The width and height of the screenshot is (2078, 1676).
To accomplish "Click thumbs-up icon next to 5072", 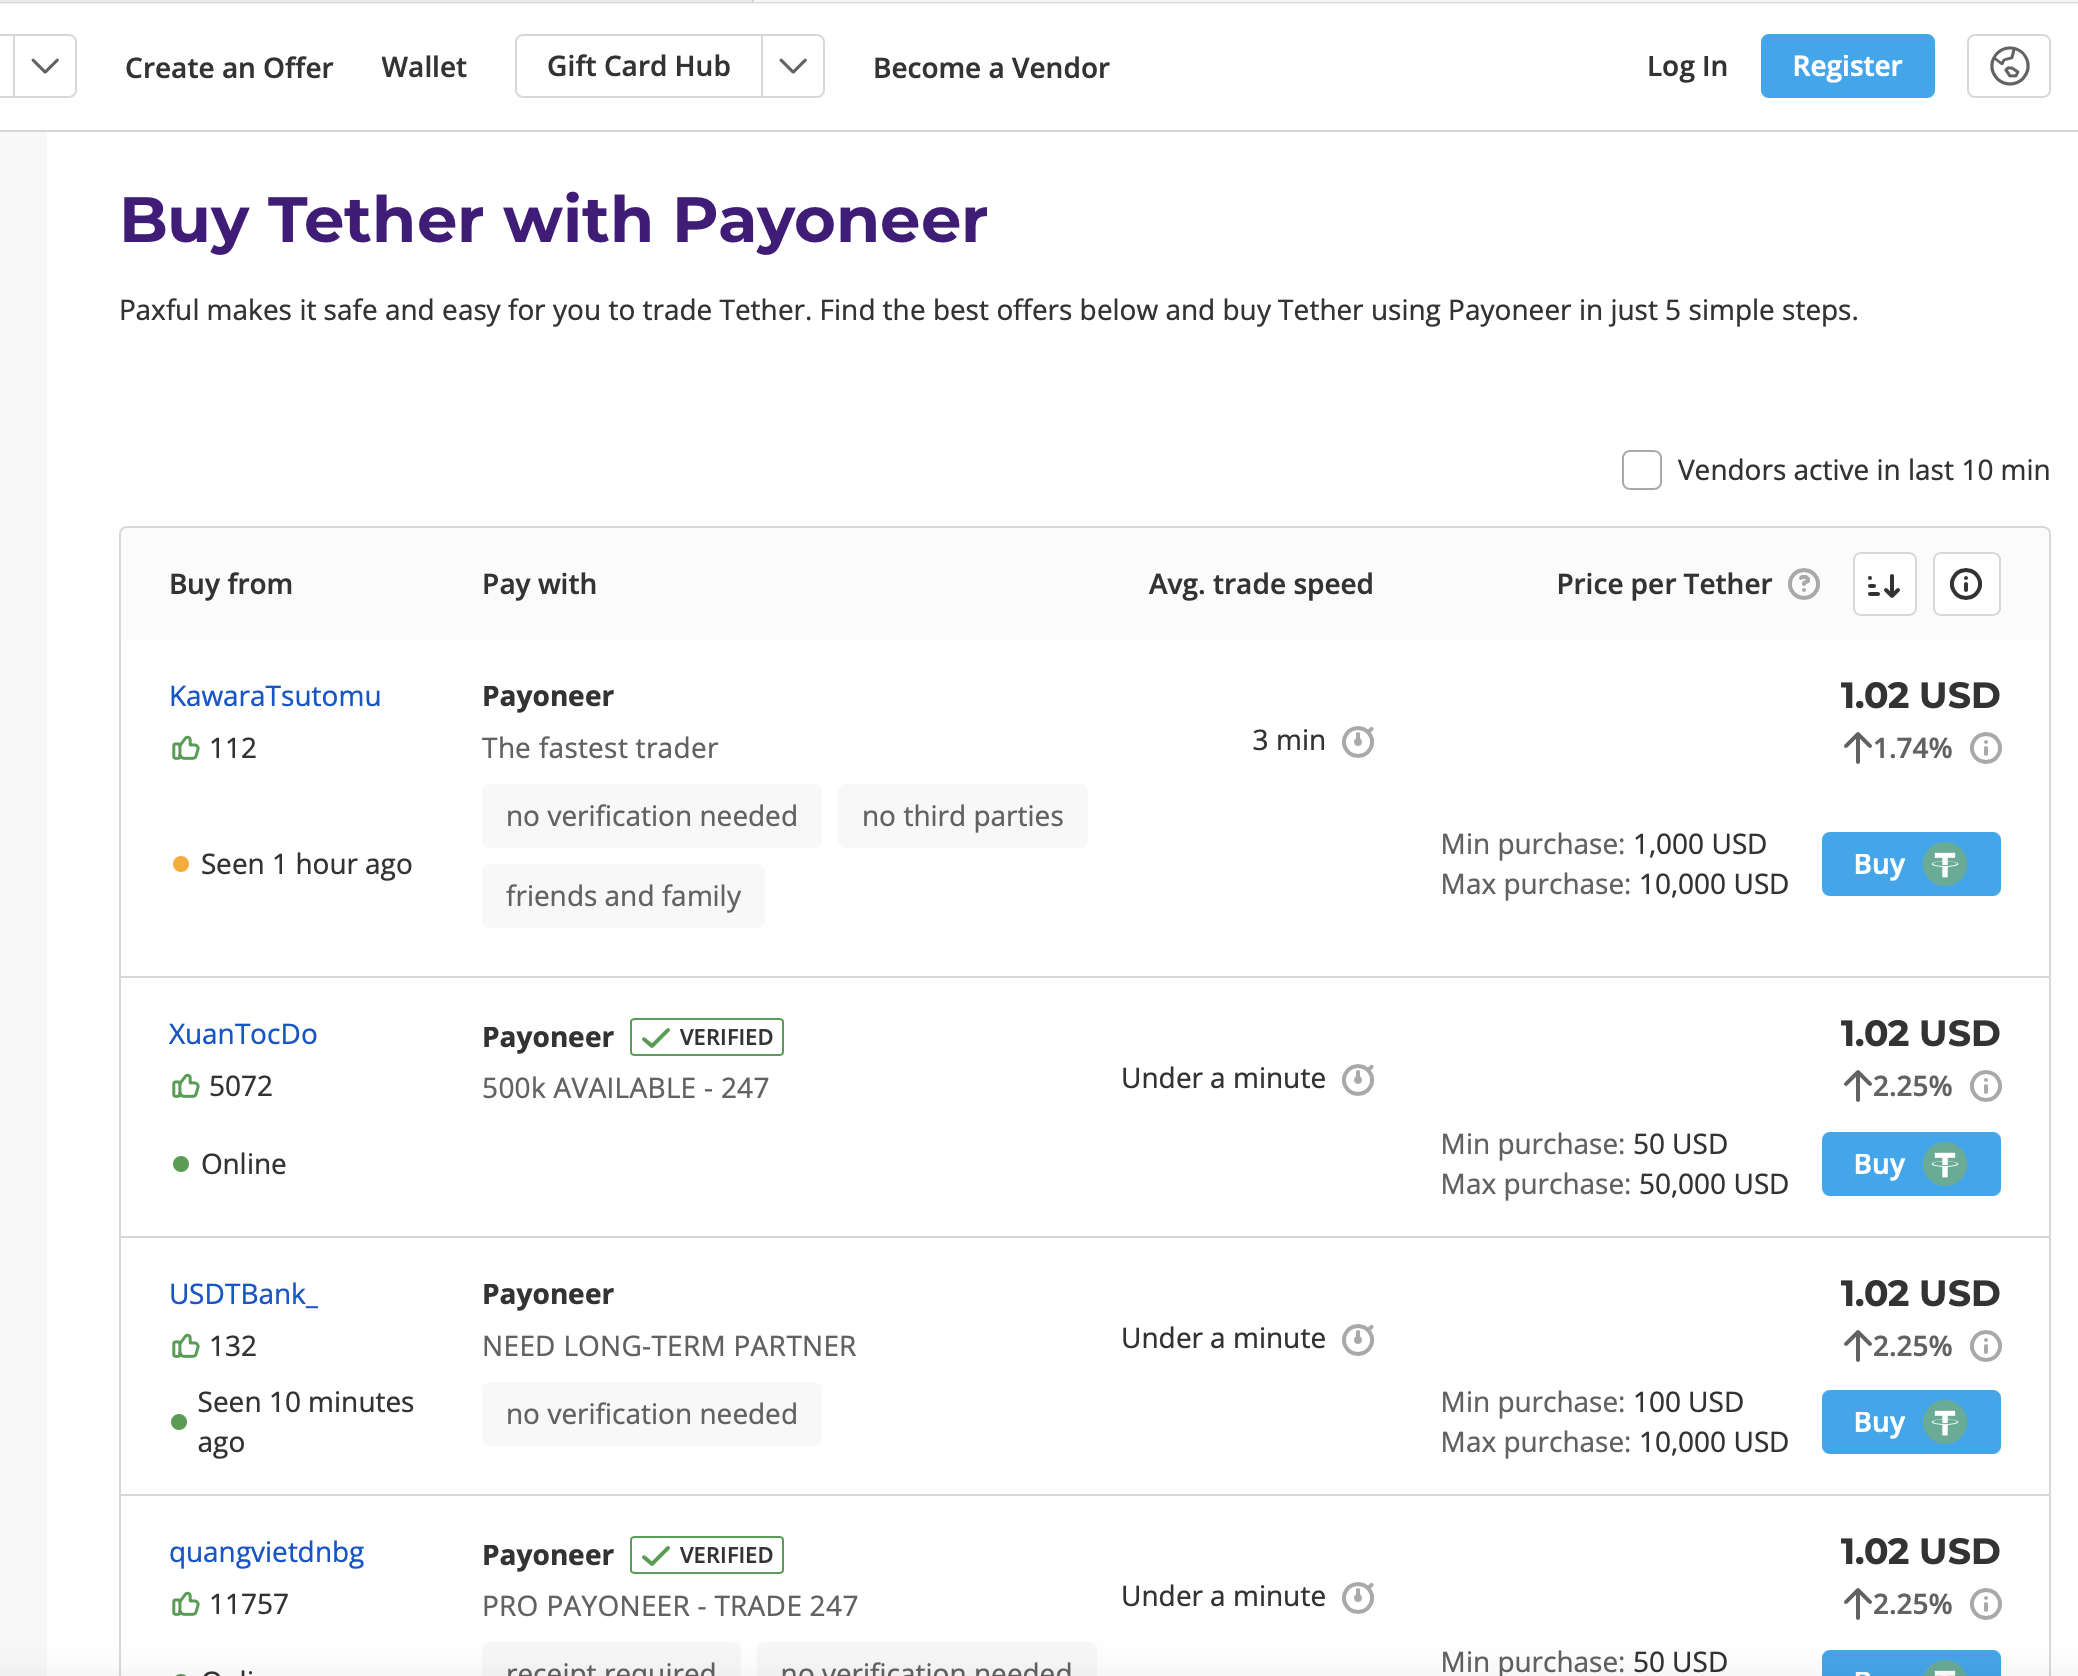I will (x=185, y=1086).
